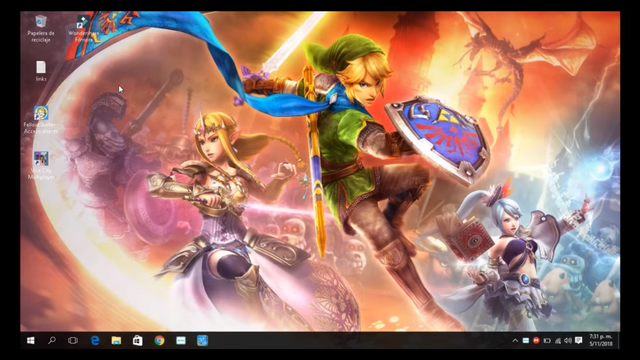Screen dimensions: 640x360
Task: Open the last blue pinned taskbar app
Action: click(202, 340)
